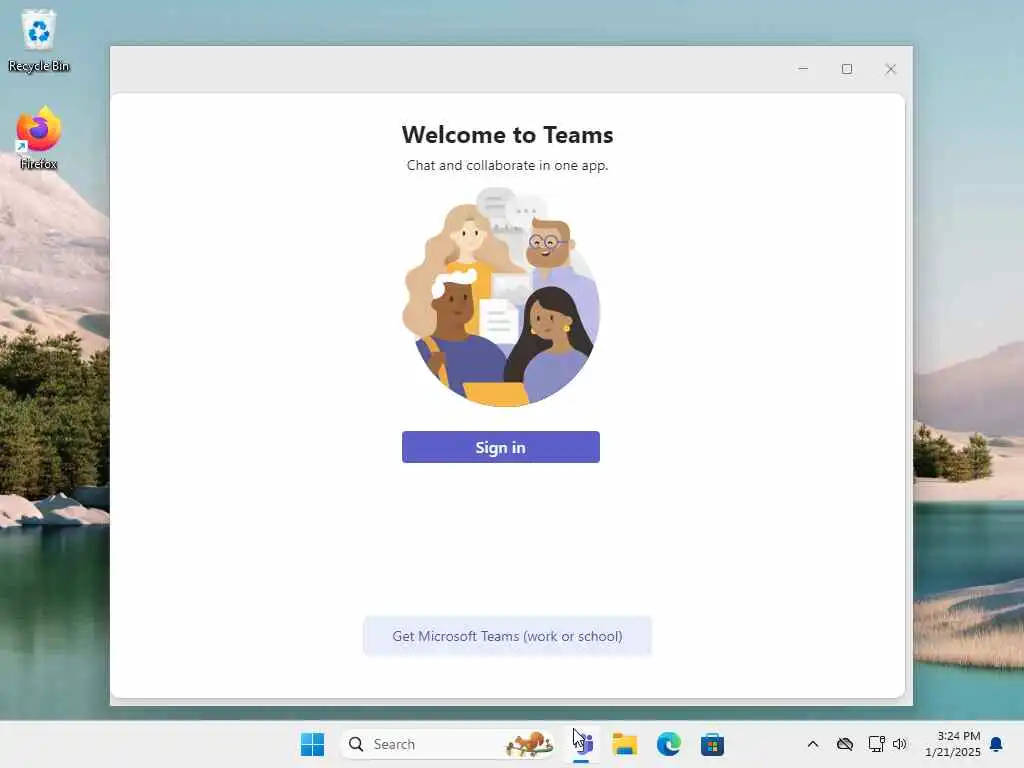Click the OneDrive cloud tray icon
The image size is (1024, 768).
tap(845, 744)
